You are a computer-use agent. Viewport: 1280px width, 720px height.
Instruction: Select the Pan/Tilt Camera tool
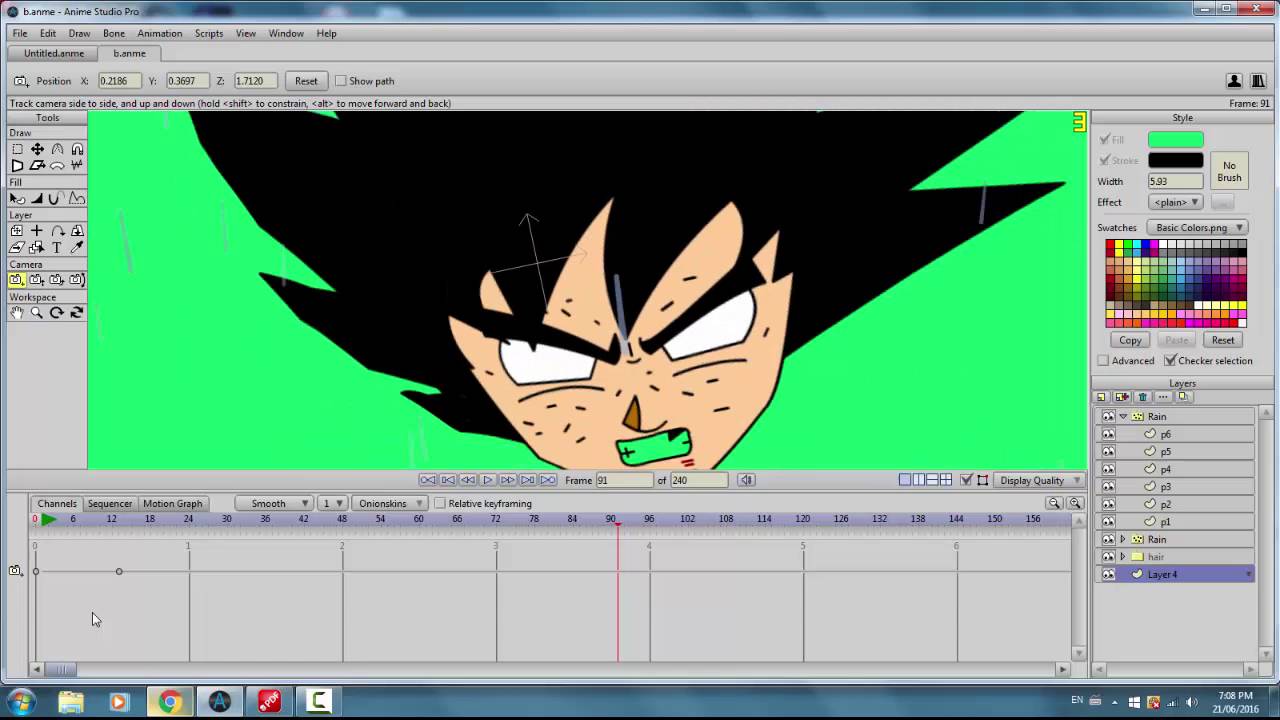coord(77,280)
